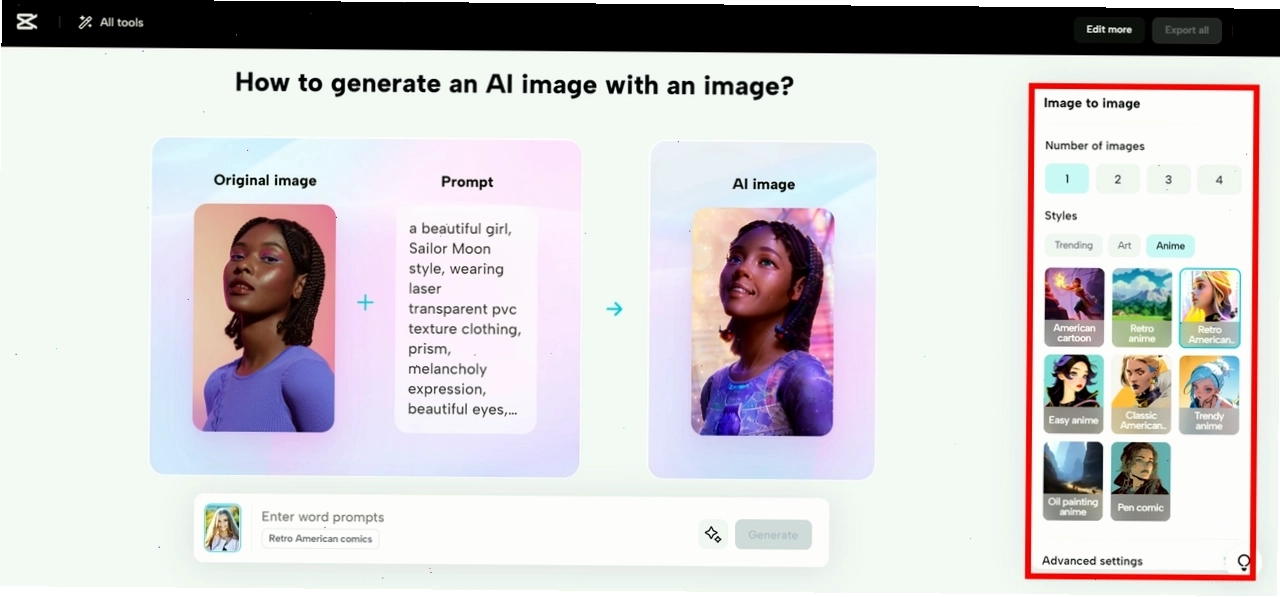This screenshot has height=597, width=1280.
Task: Click the lightbulb tips icon
Action: [x=1244, y=563]
